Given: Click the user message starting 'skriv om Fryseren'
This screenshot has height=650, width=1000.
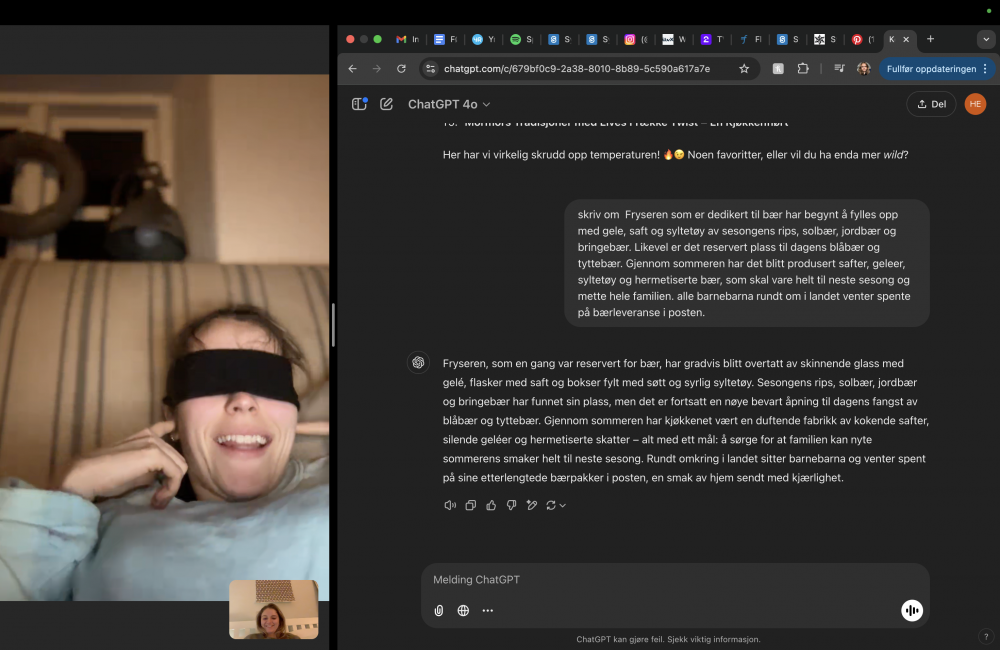Looking at the screenshot, I should (x=746, y=263).
